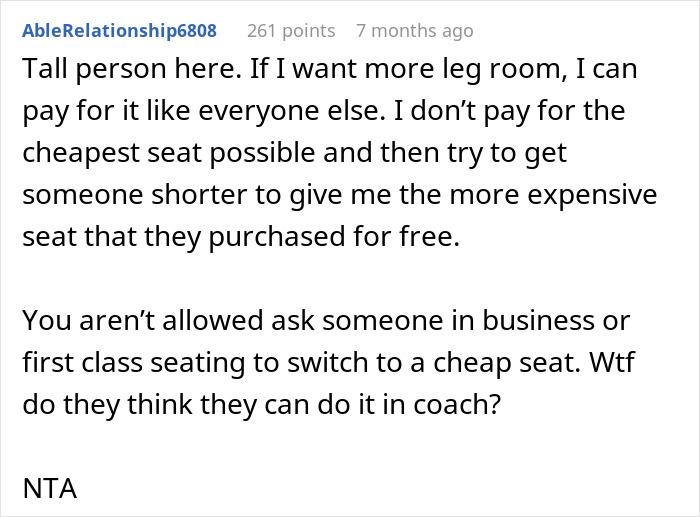Click the word 'points' in comment header
The width and height of the screenshot is (700, 517).
click(x=305, y=31)
